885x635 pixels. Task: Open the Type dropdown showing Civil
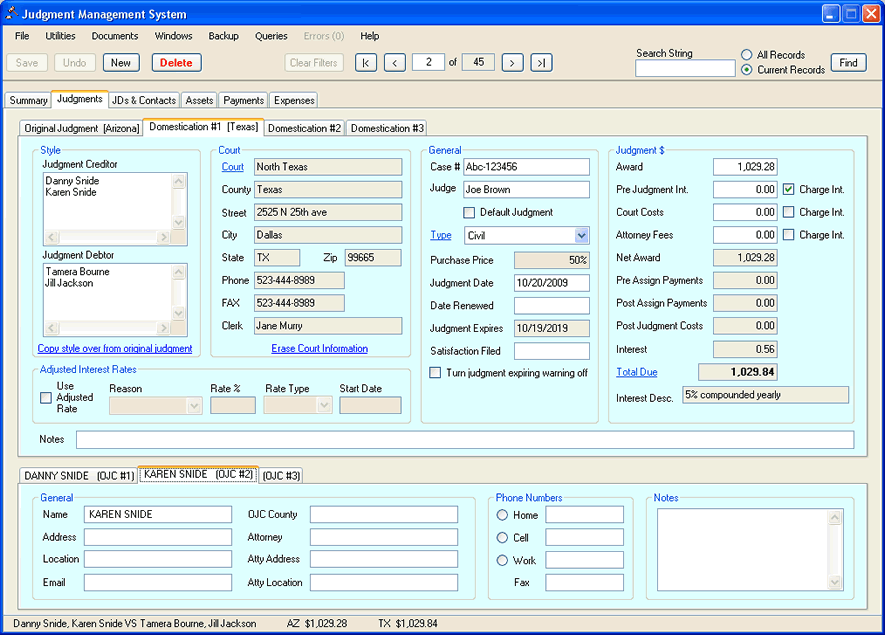[x=581, y=236]
